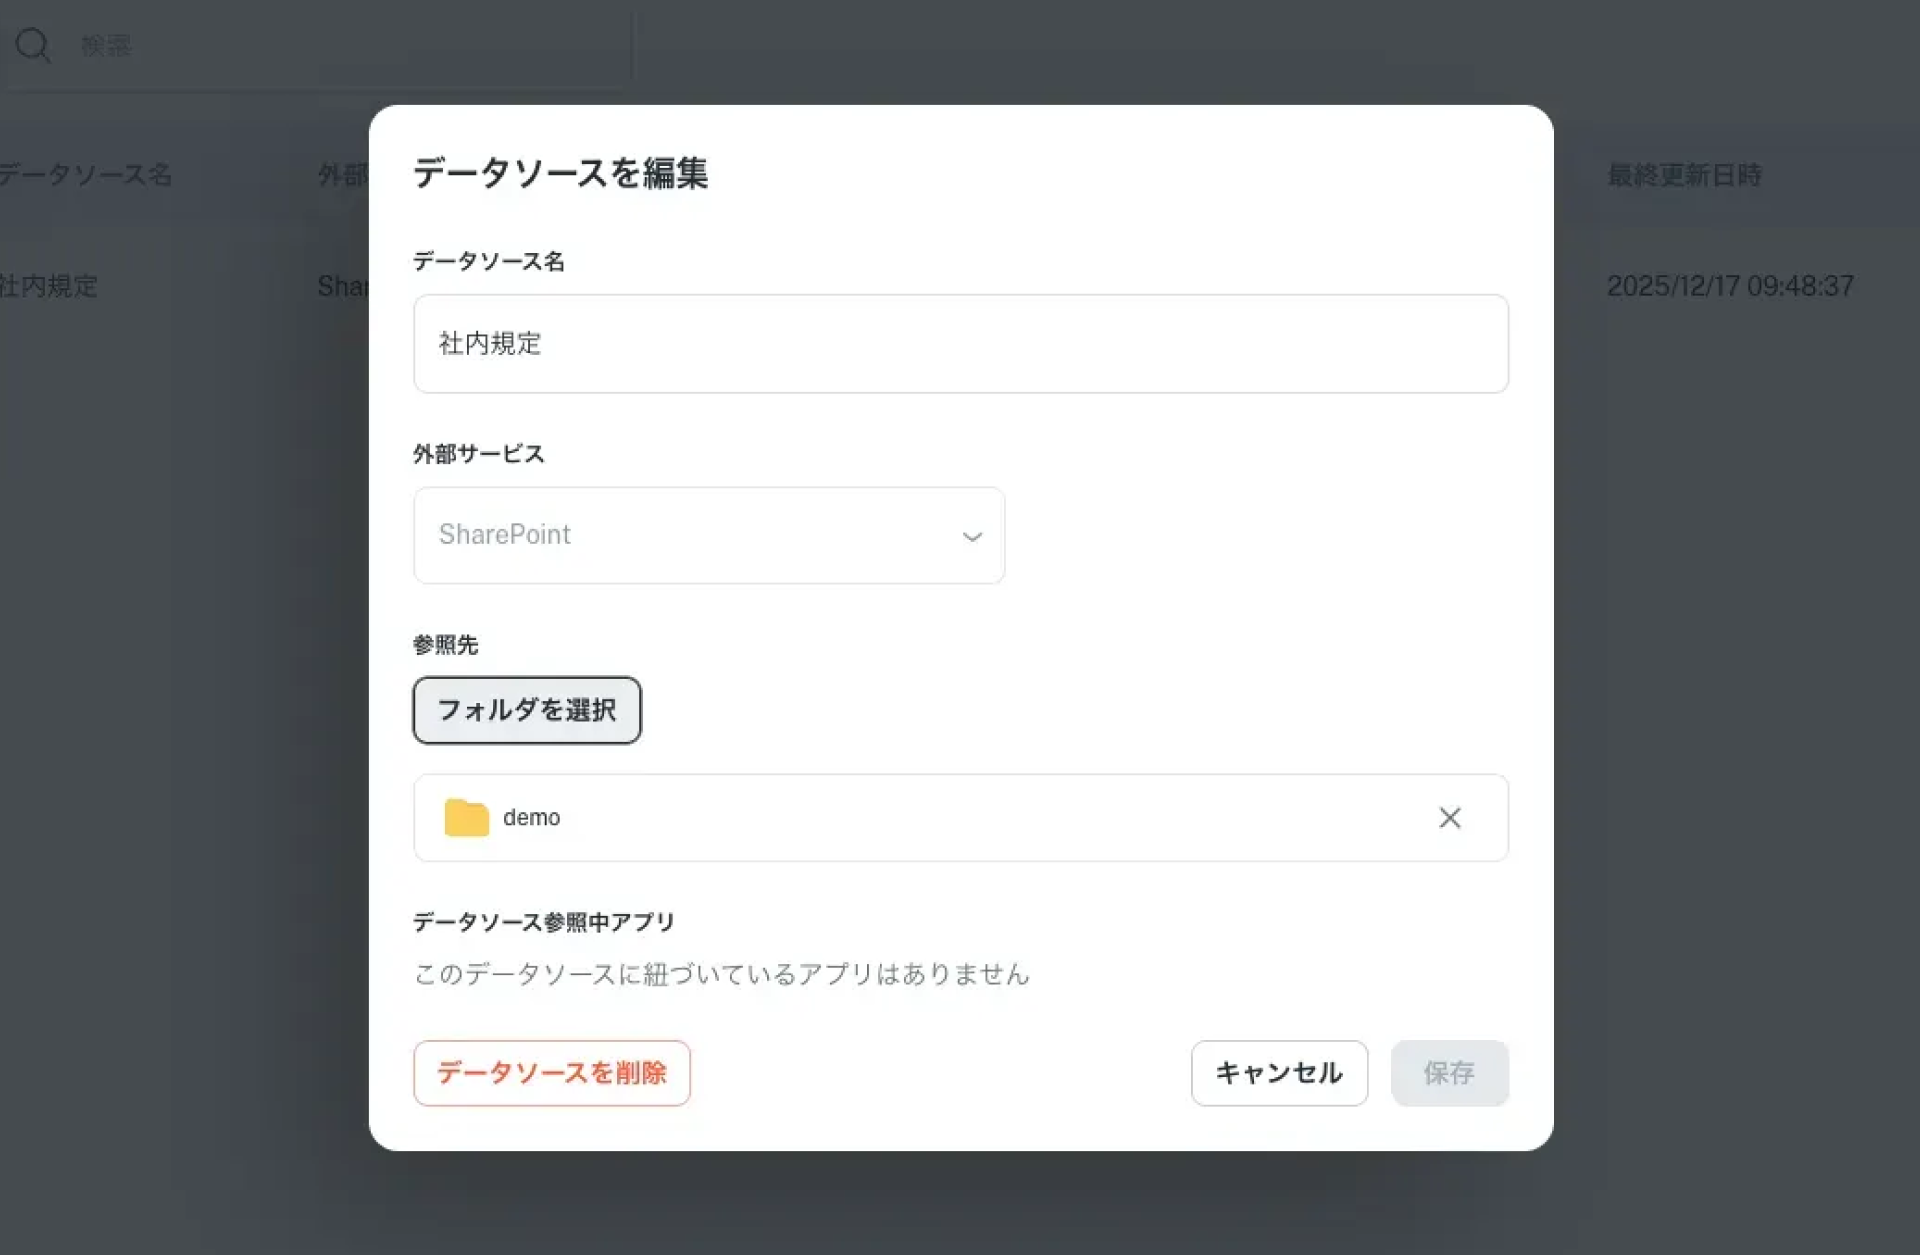Click the search magnifier icon

(x=33, y=45)
